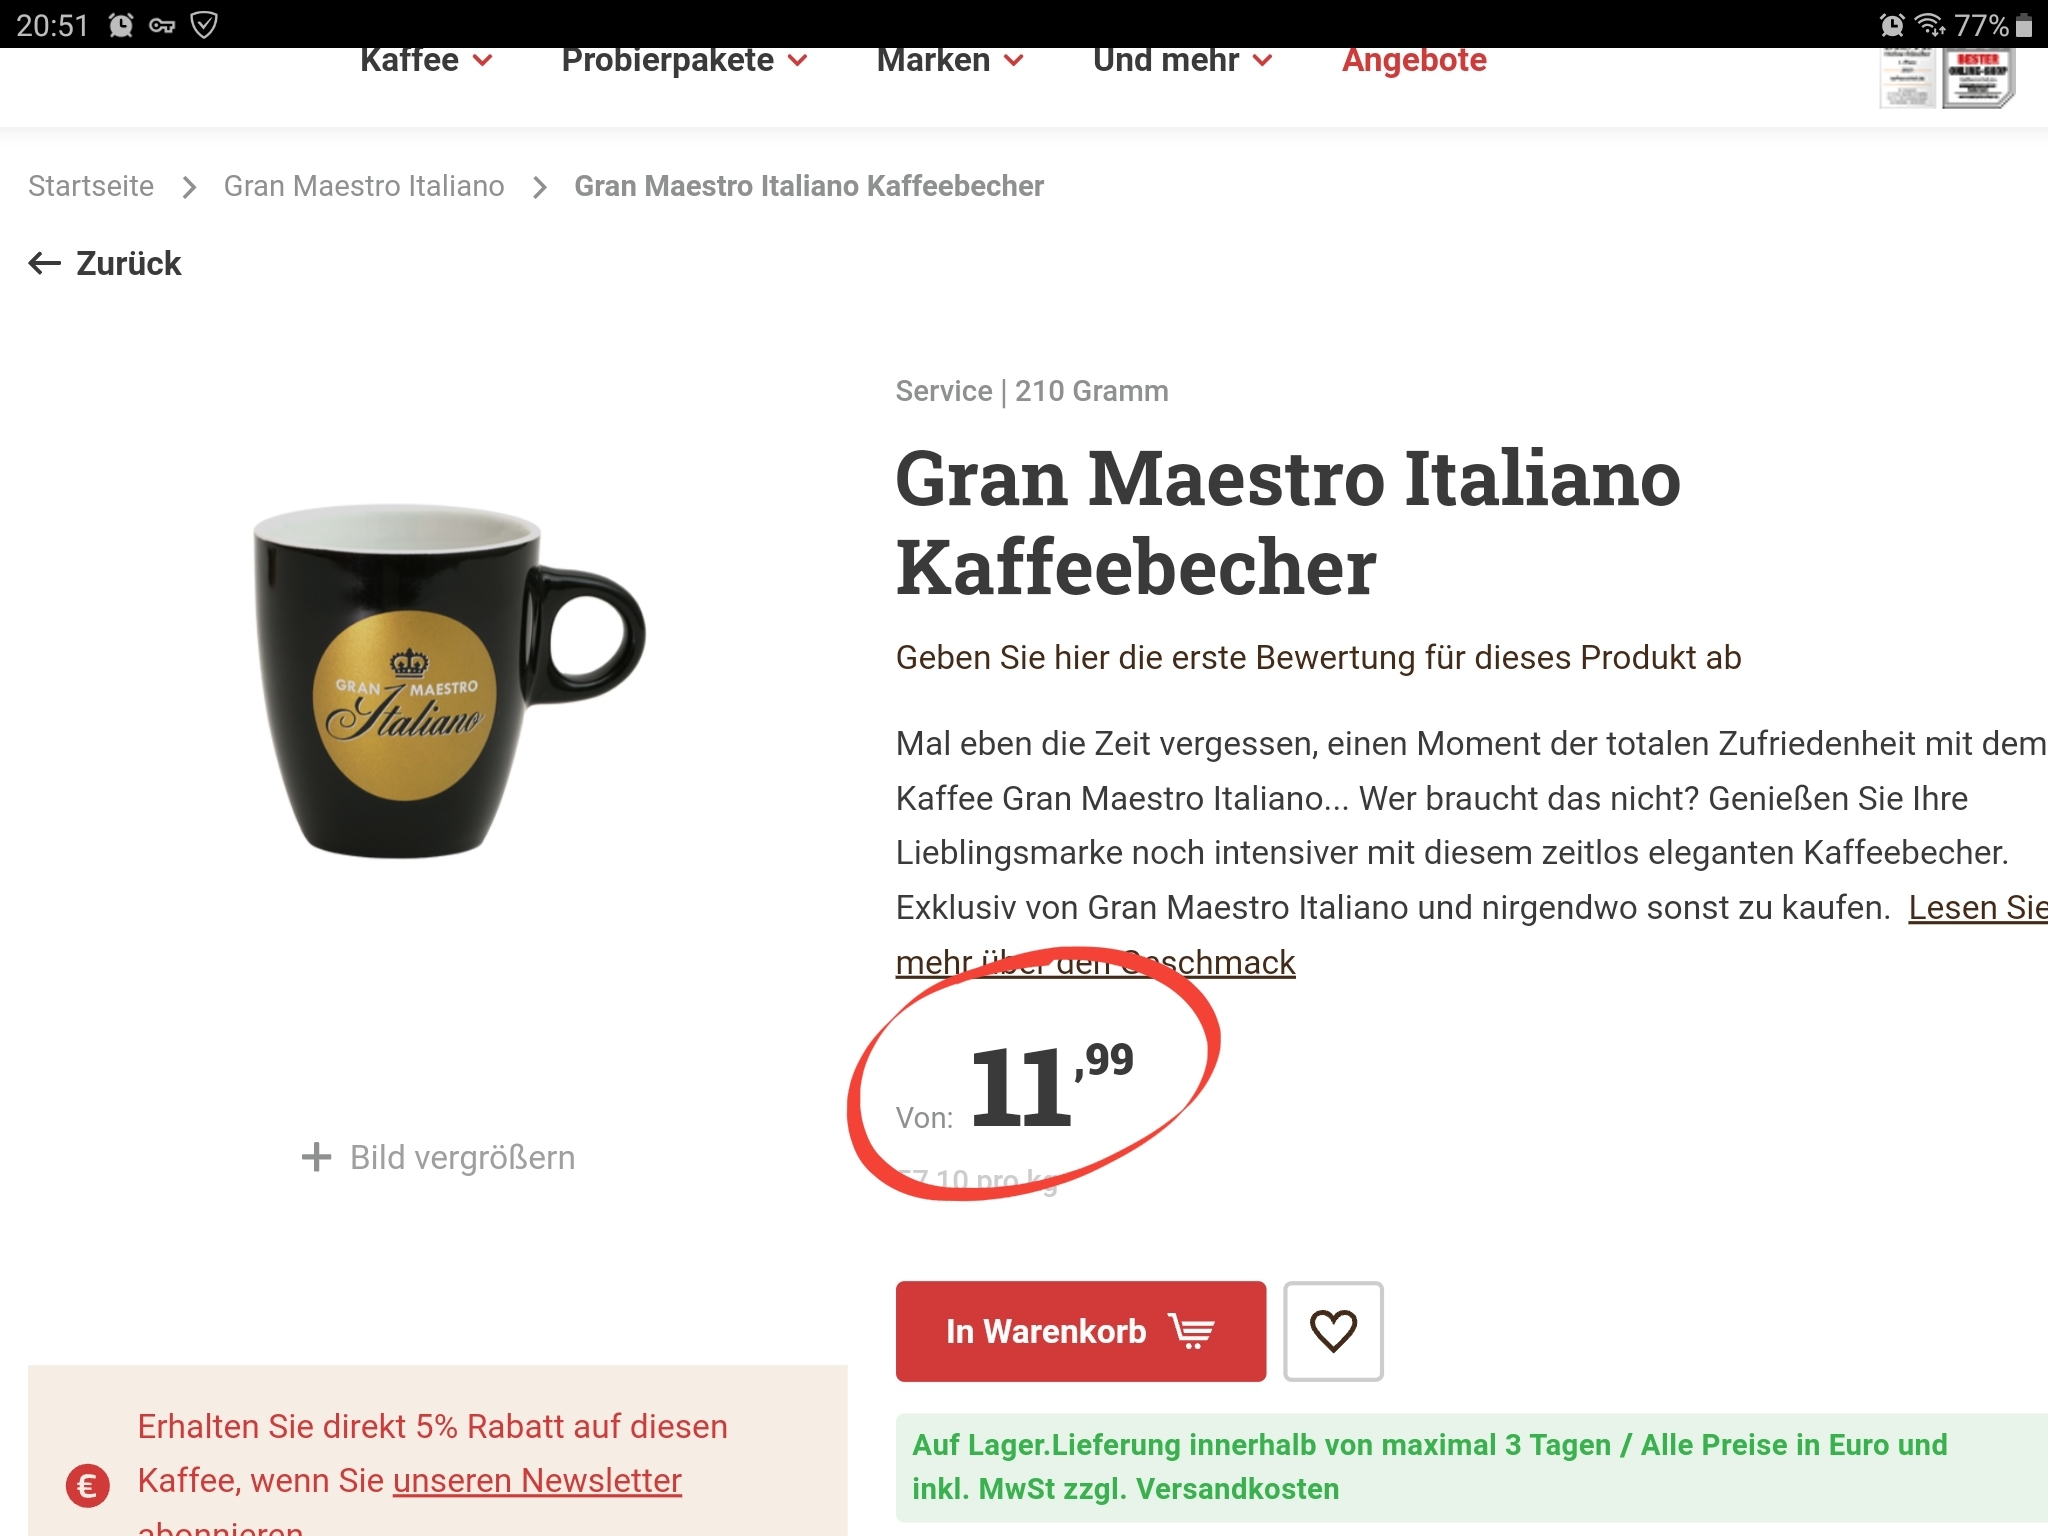Open the Bester Online-Shop award badge
Viewport: 2048px width, 1536px height.
click(x=1978, y=78)
